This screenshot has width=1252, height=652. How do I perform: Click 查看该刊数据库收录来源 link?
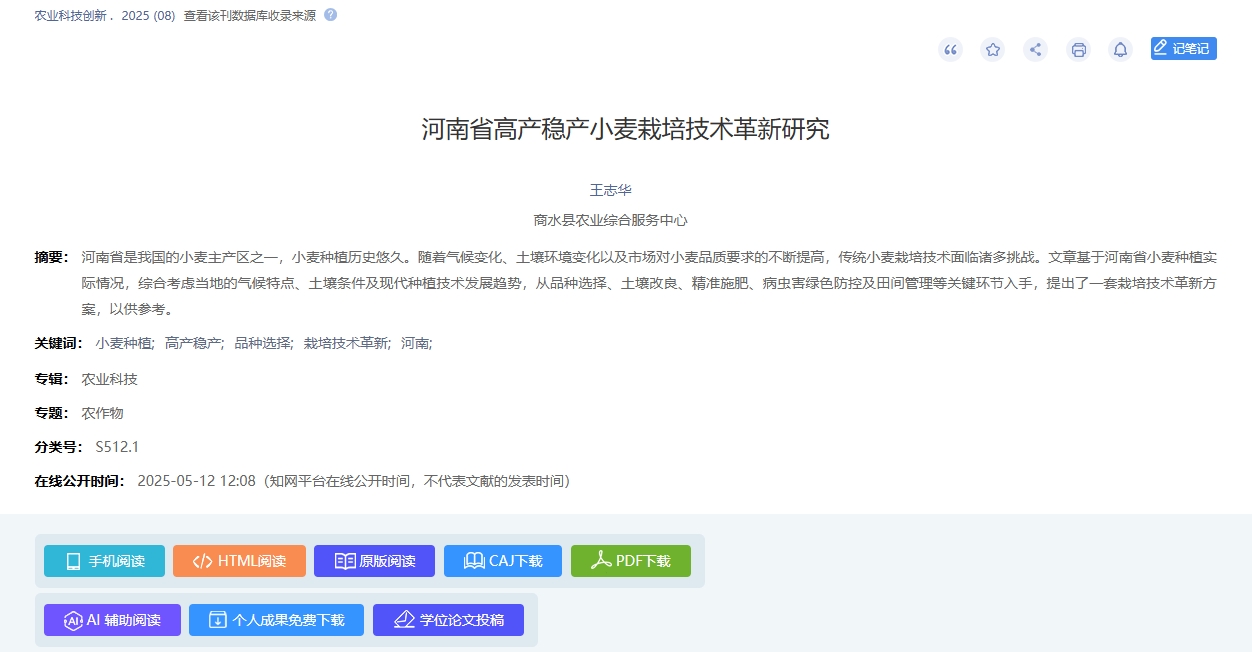point(250,16)
